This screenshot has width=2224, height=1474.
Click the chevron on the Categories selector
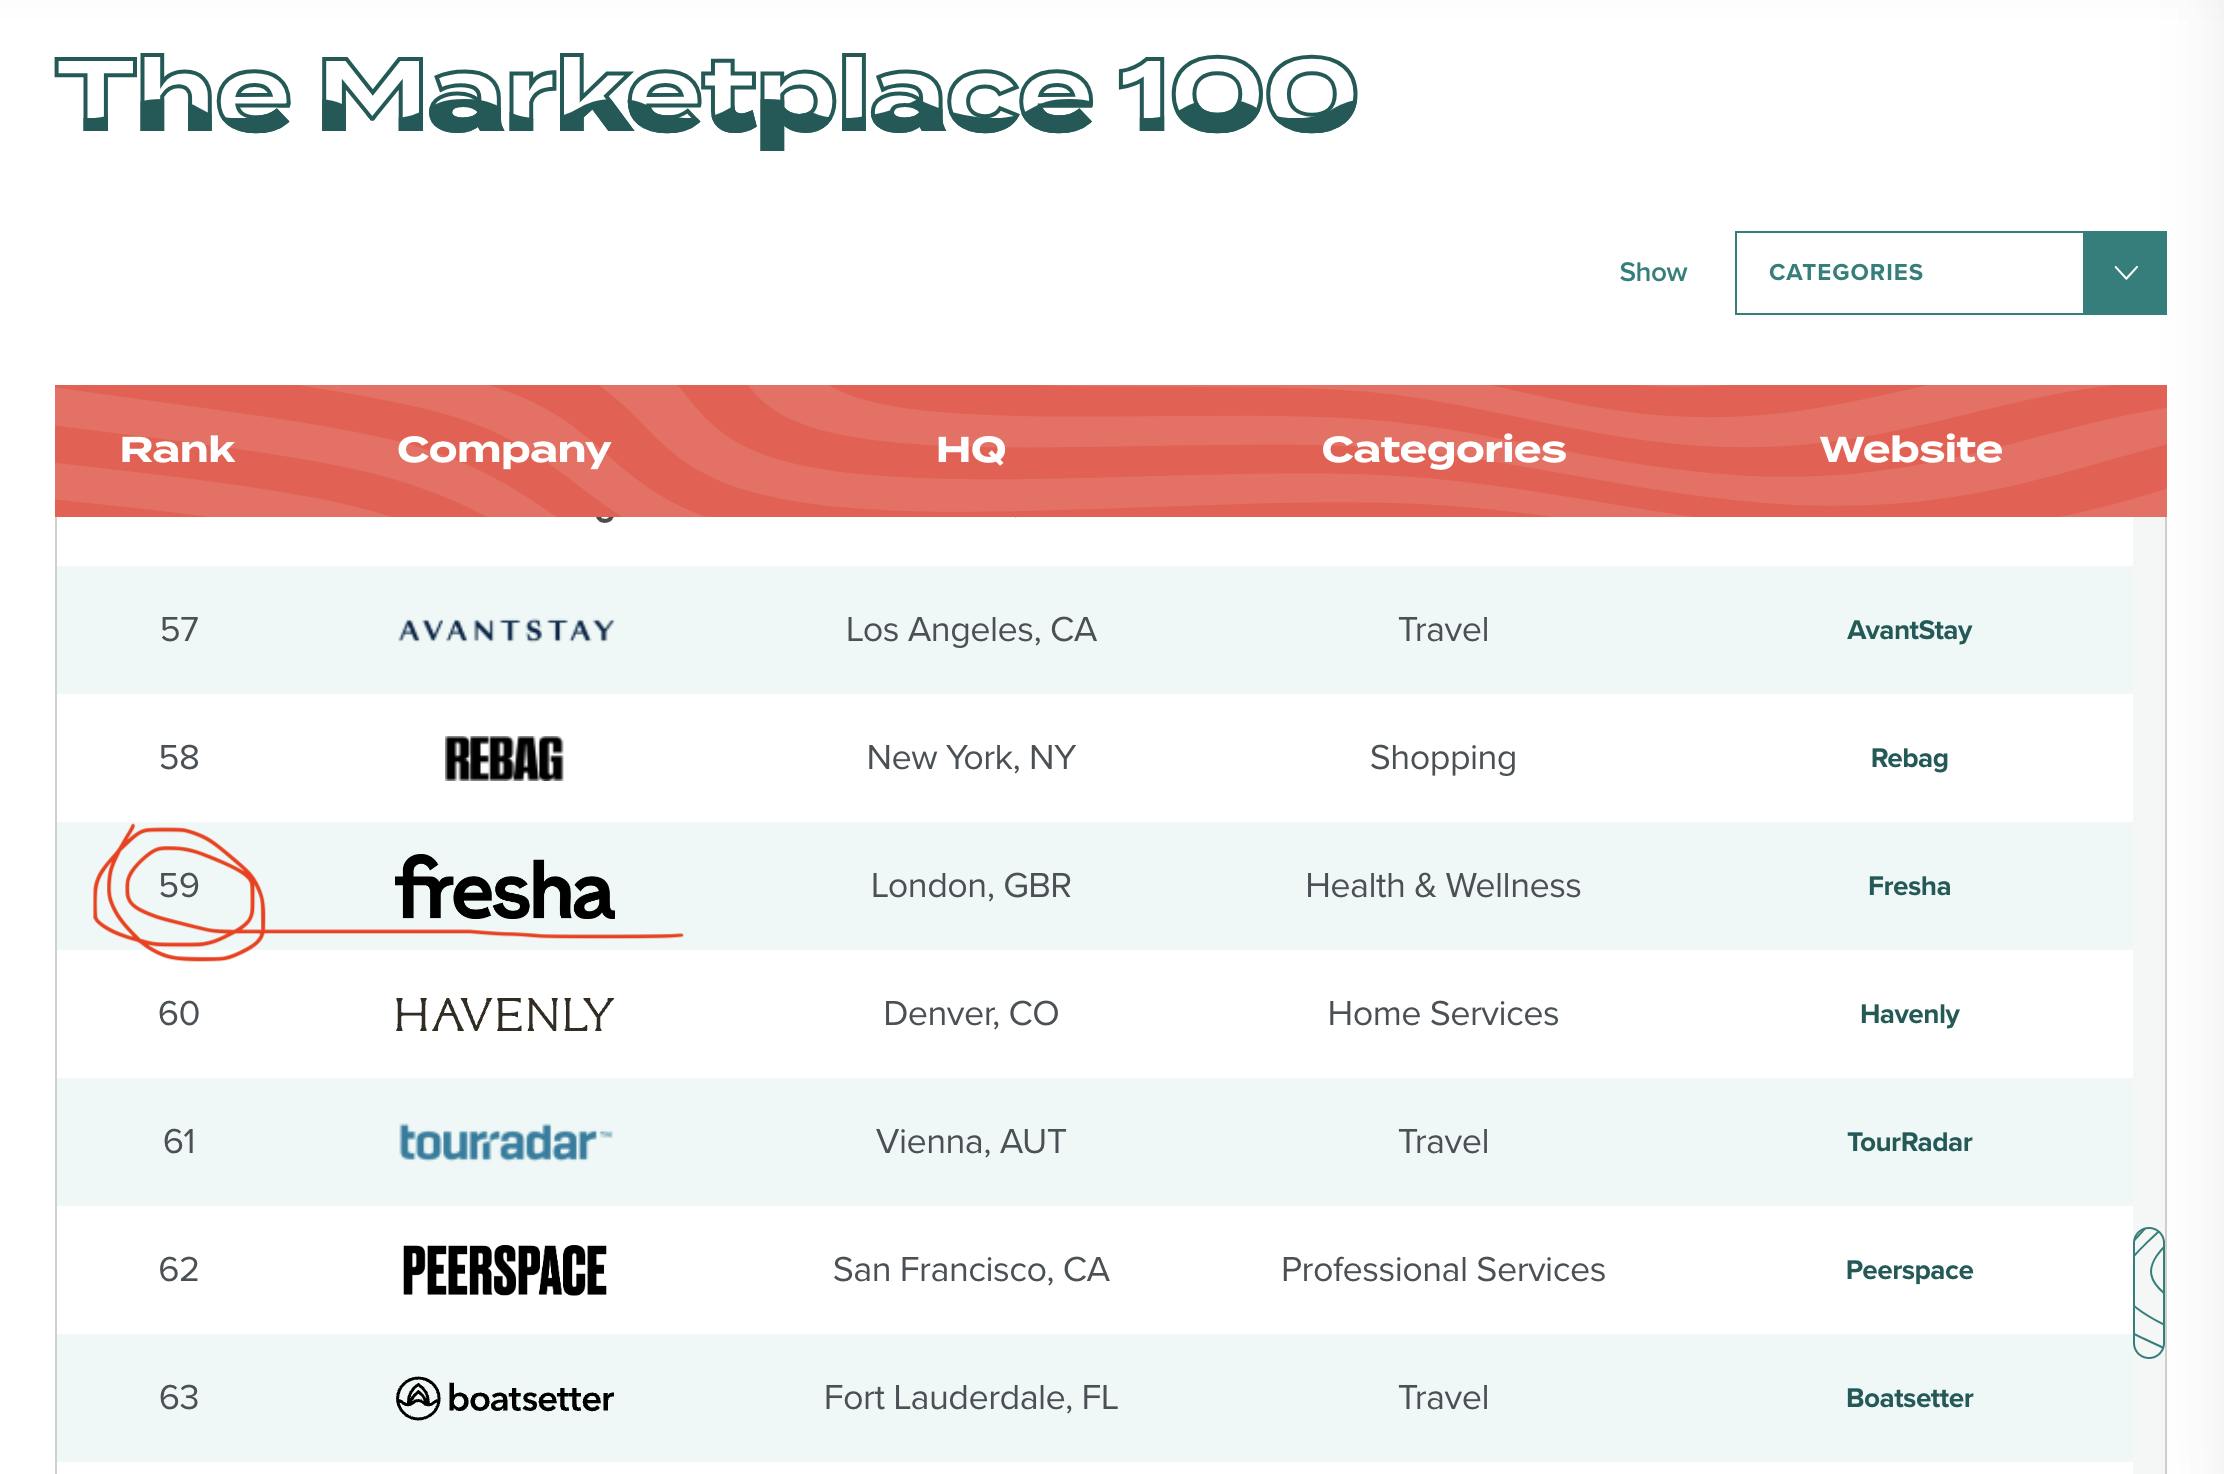[x=2124, y=271]
